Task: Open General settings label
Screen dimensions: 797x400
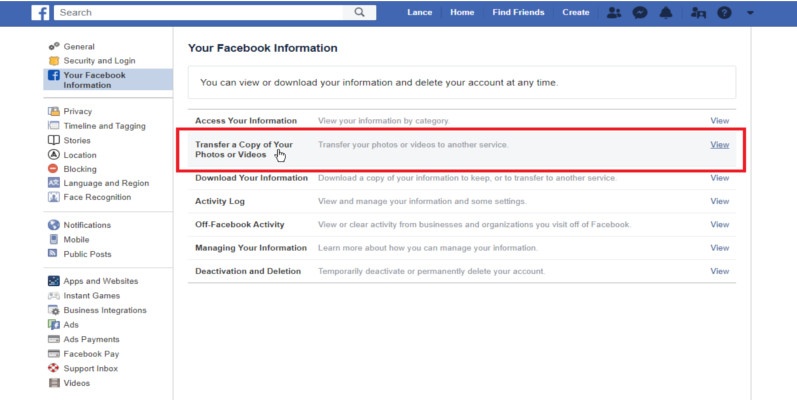Action: pos(79,46)
